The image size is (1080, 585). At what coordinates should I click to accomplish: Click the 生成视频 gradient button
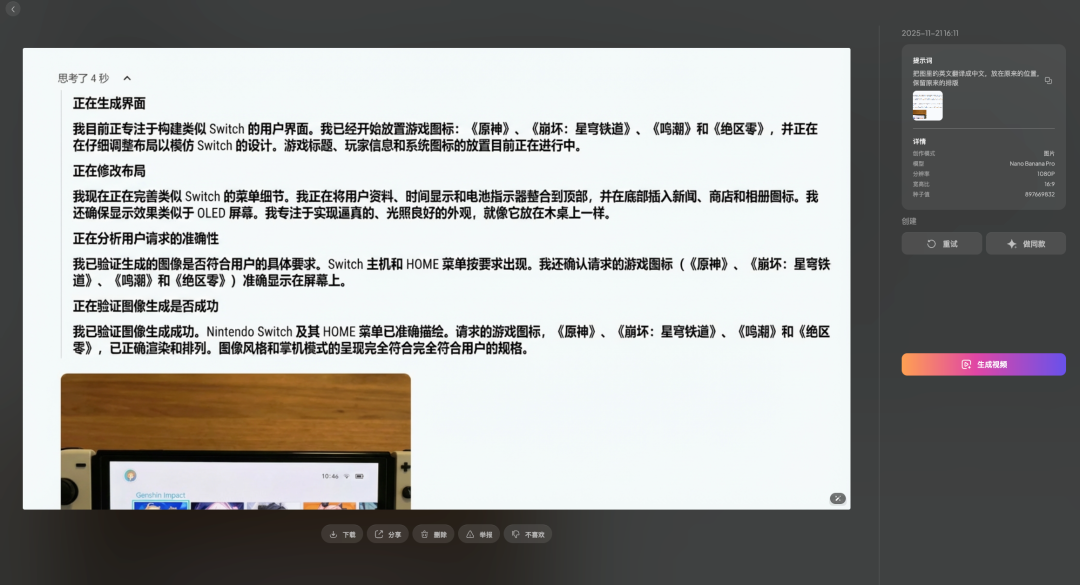pyautogui.click(x=983, y=364)
